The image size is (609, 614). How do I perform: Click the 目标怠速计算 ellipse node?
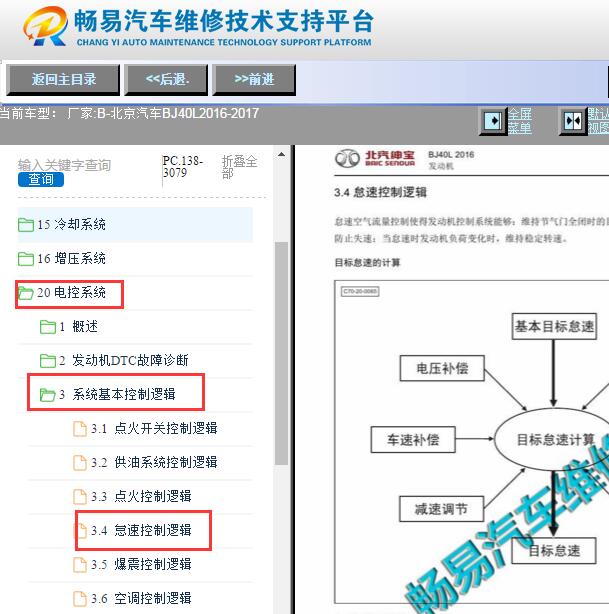(x=552, y=440)
